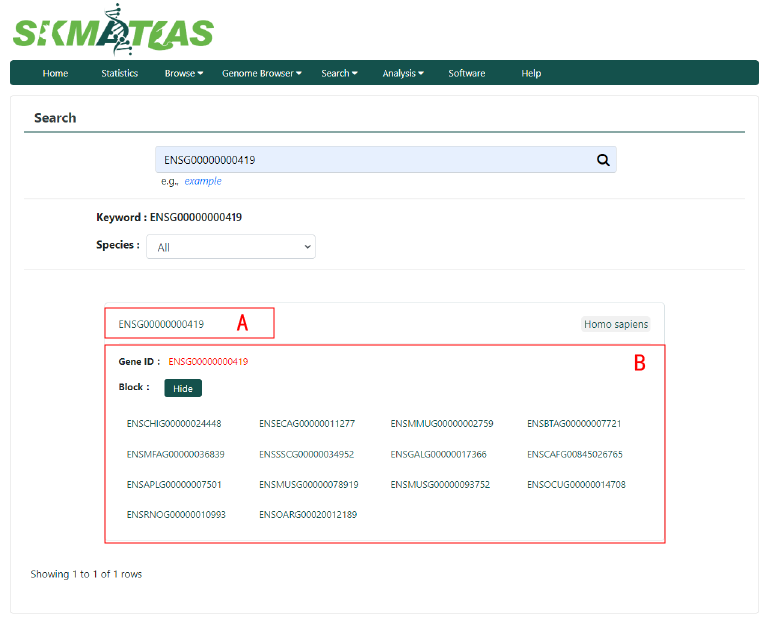Click the Search page heading

point(55,118)
